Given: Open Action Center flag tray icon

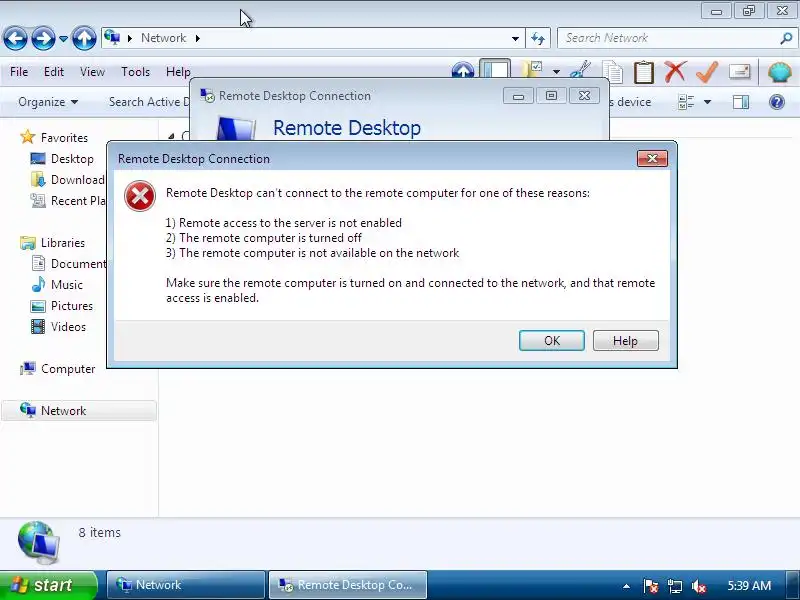Looking at the screenshot, I should [651, 586].
